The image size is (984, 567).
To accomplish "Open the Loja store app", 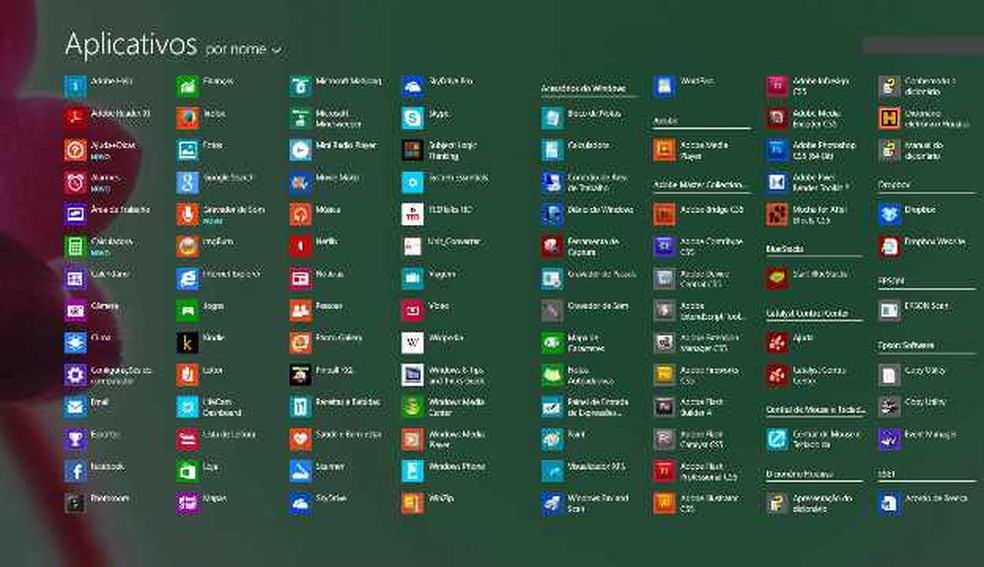I will tap(198, 471).
